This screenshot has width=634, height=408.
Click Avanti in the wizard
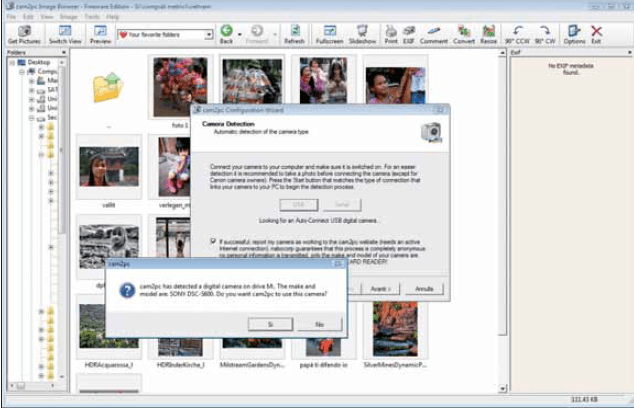point(380,289)
